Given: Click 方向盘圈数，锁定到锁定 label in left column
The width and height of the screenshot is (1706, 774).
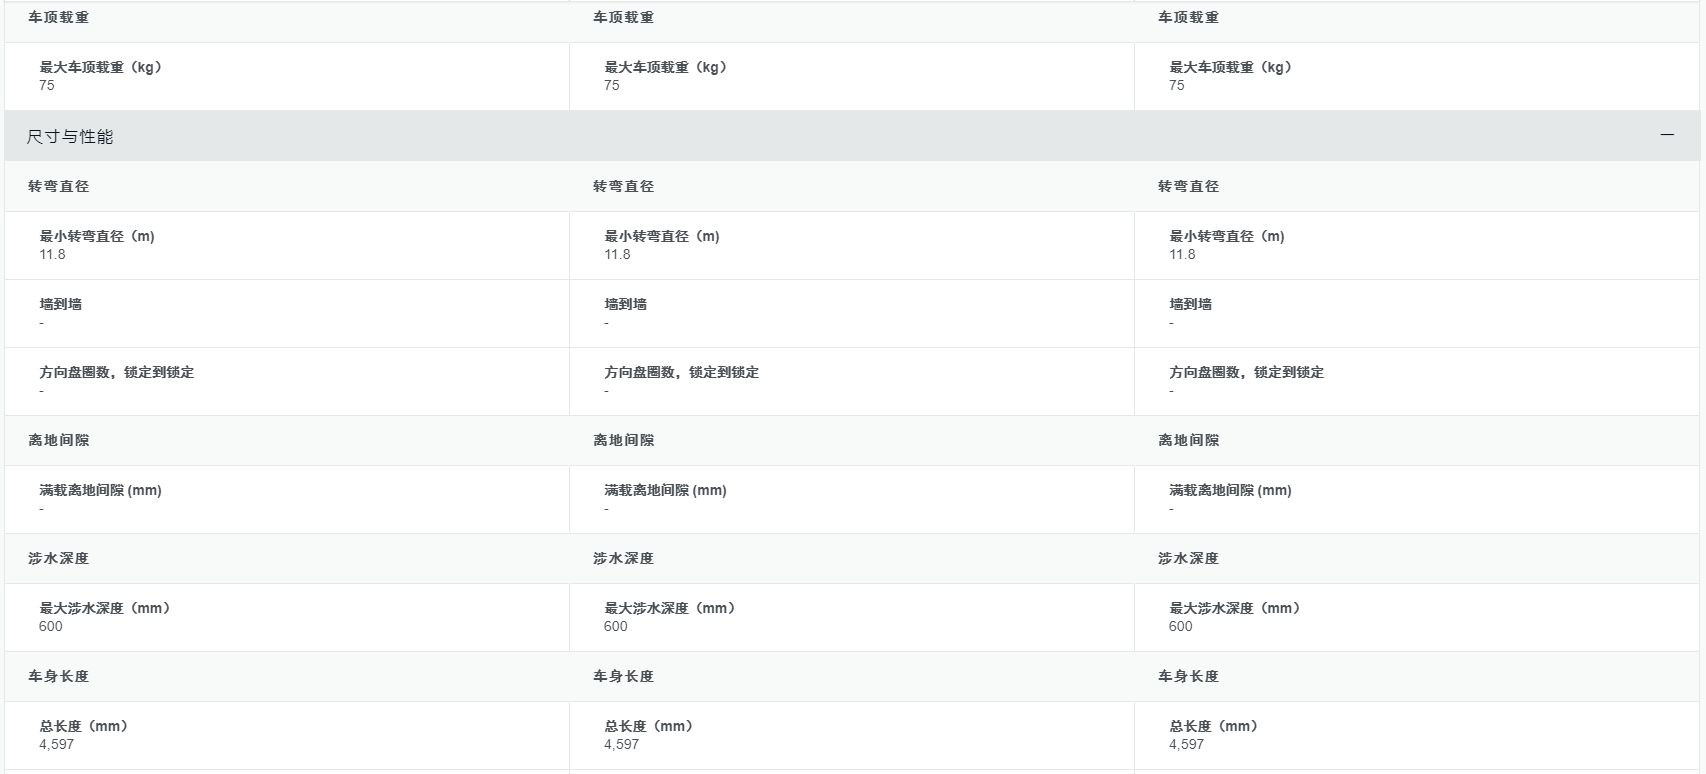Looking at the screenshot, I should (x=116, y=372).
